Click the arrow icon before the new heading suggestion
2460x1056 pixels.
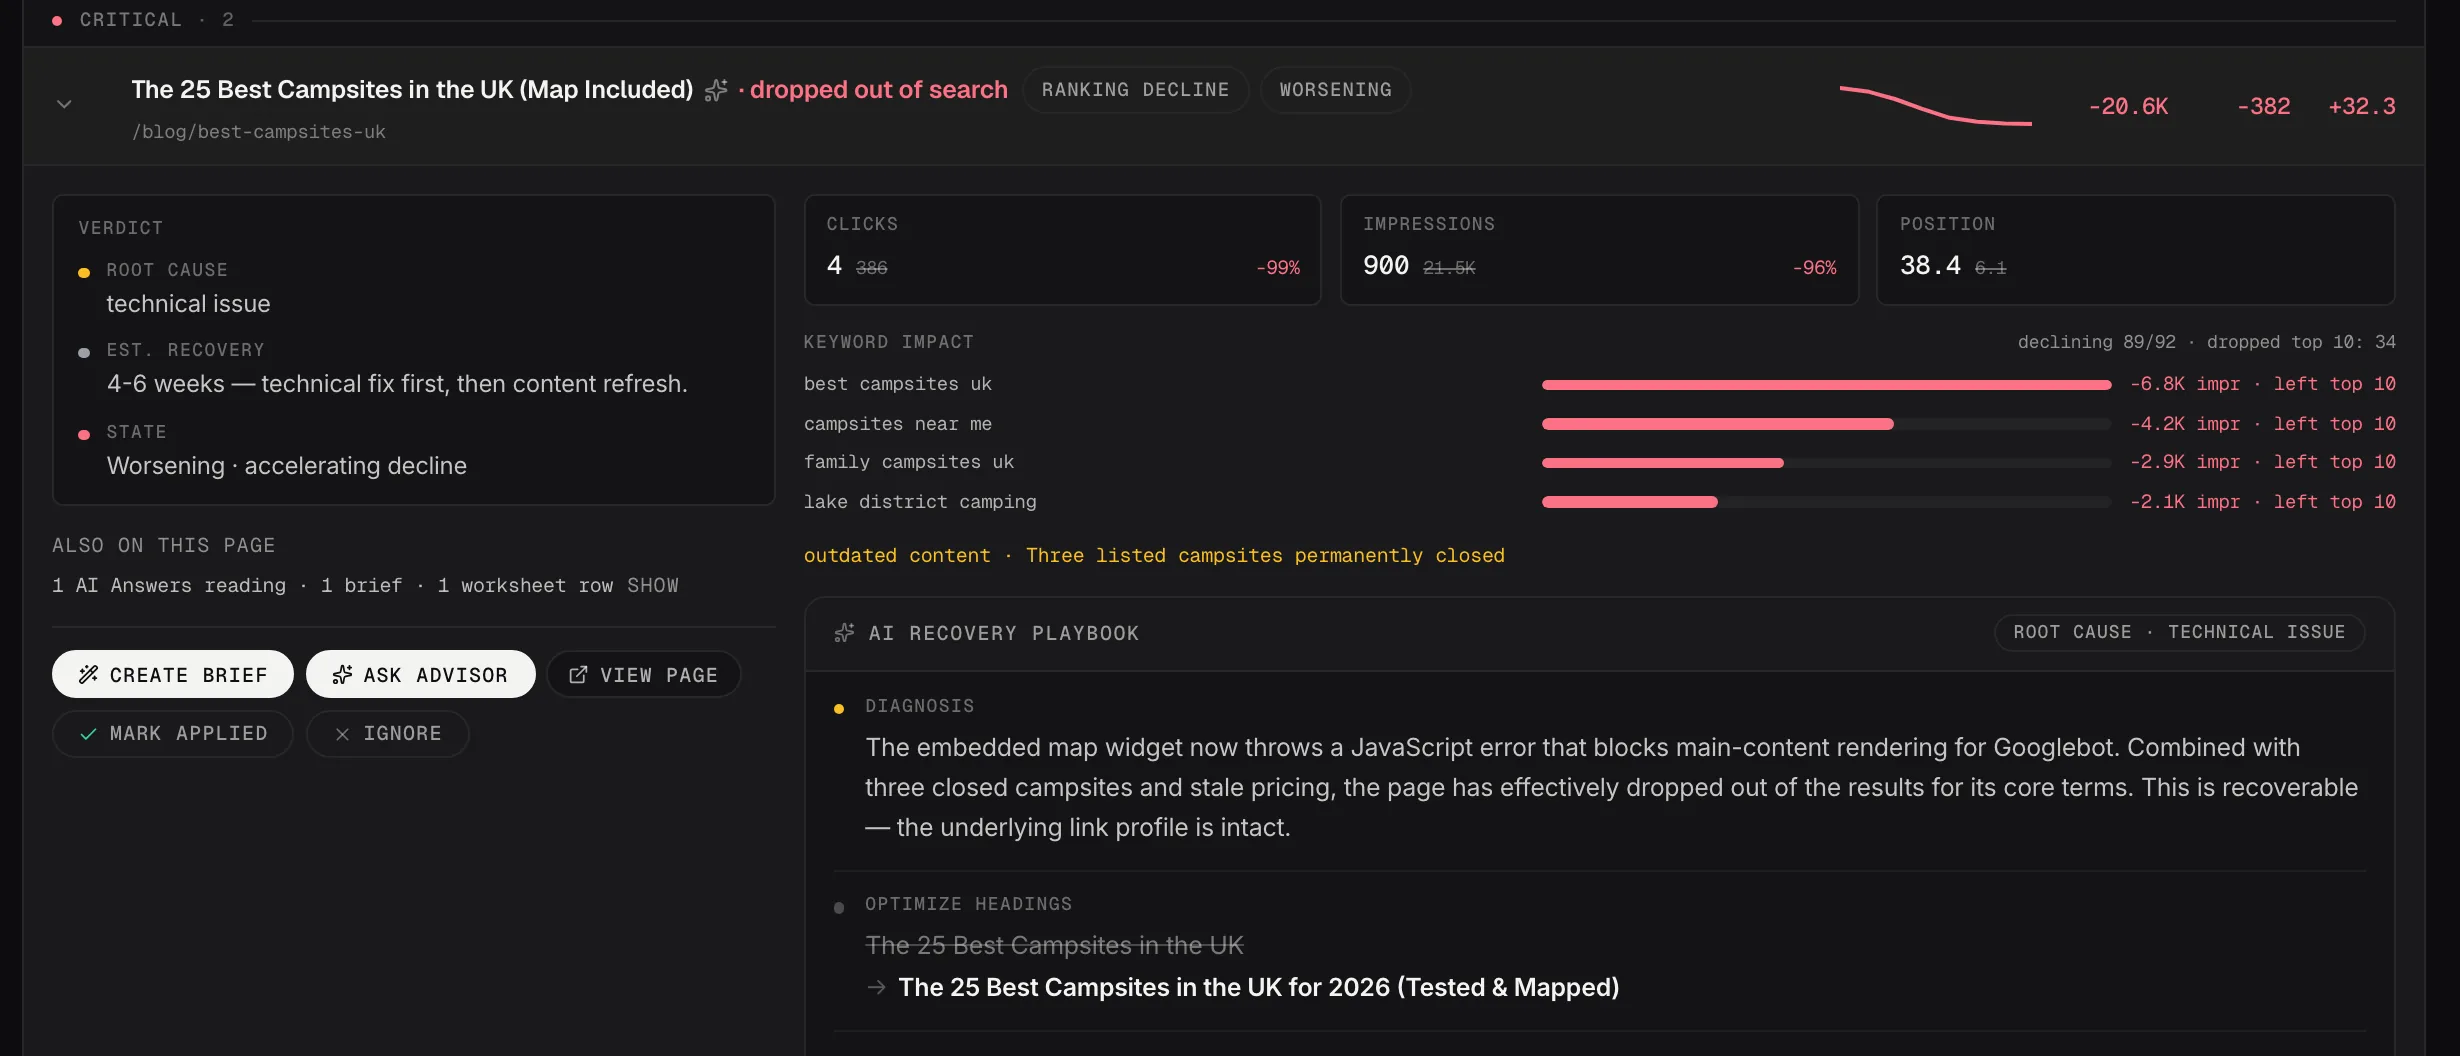pyautogui.click(x=876, y=988)
